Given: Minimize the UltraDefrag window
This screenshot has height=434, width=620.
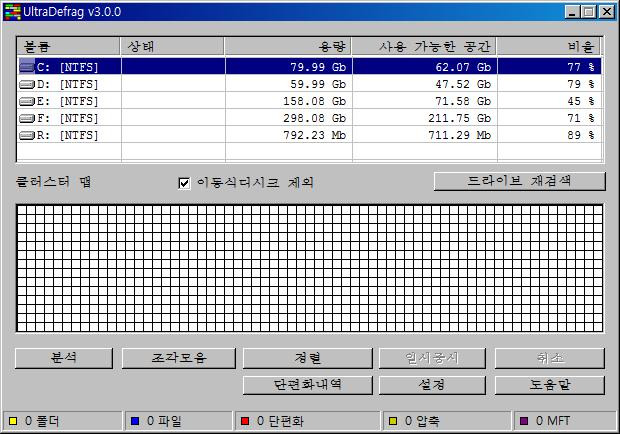Looking at the screenshot, I should coord(572,12).
